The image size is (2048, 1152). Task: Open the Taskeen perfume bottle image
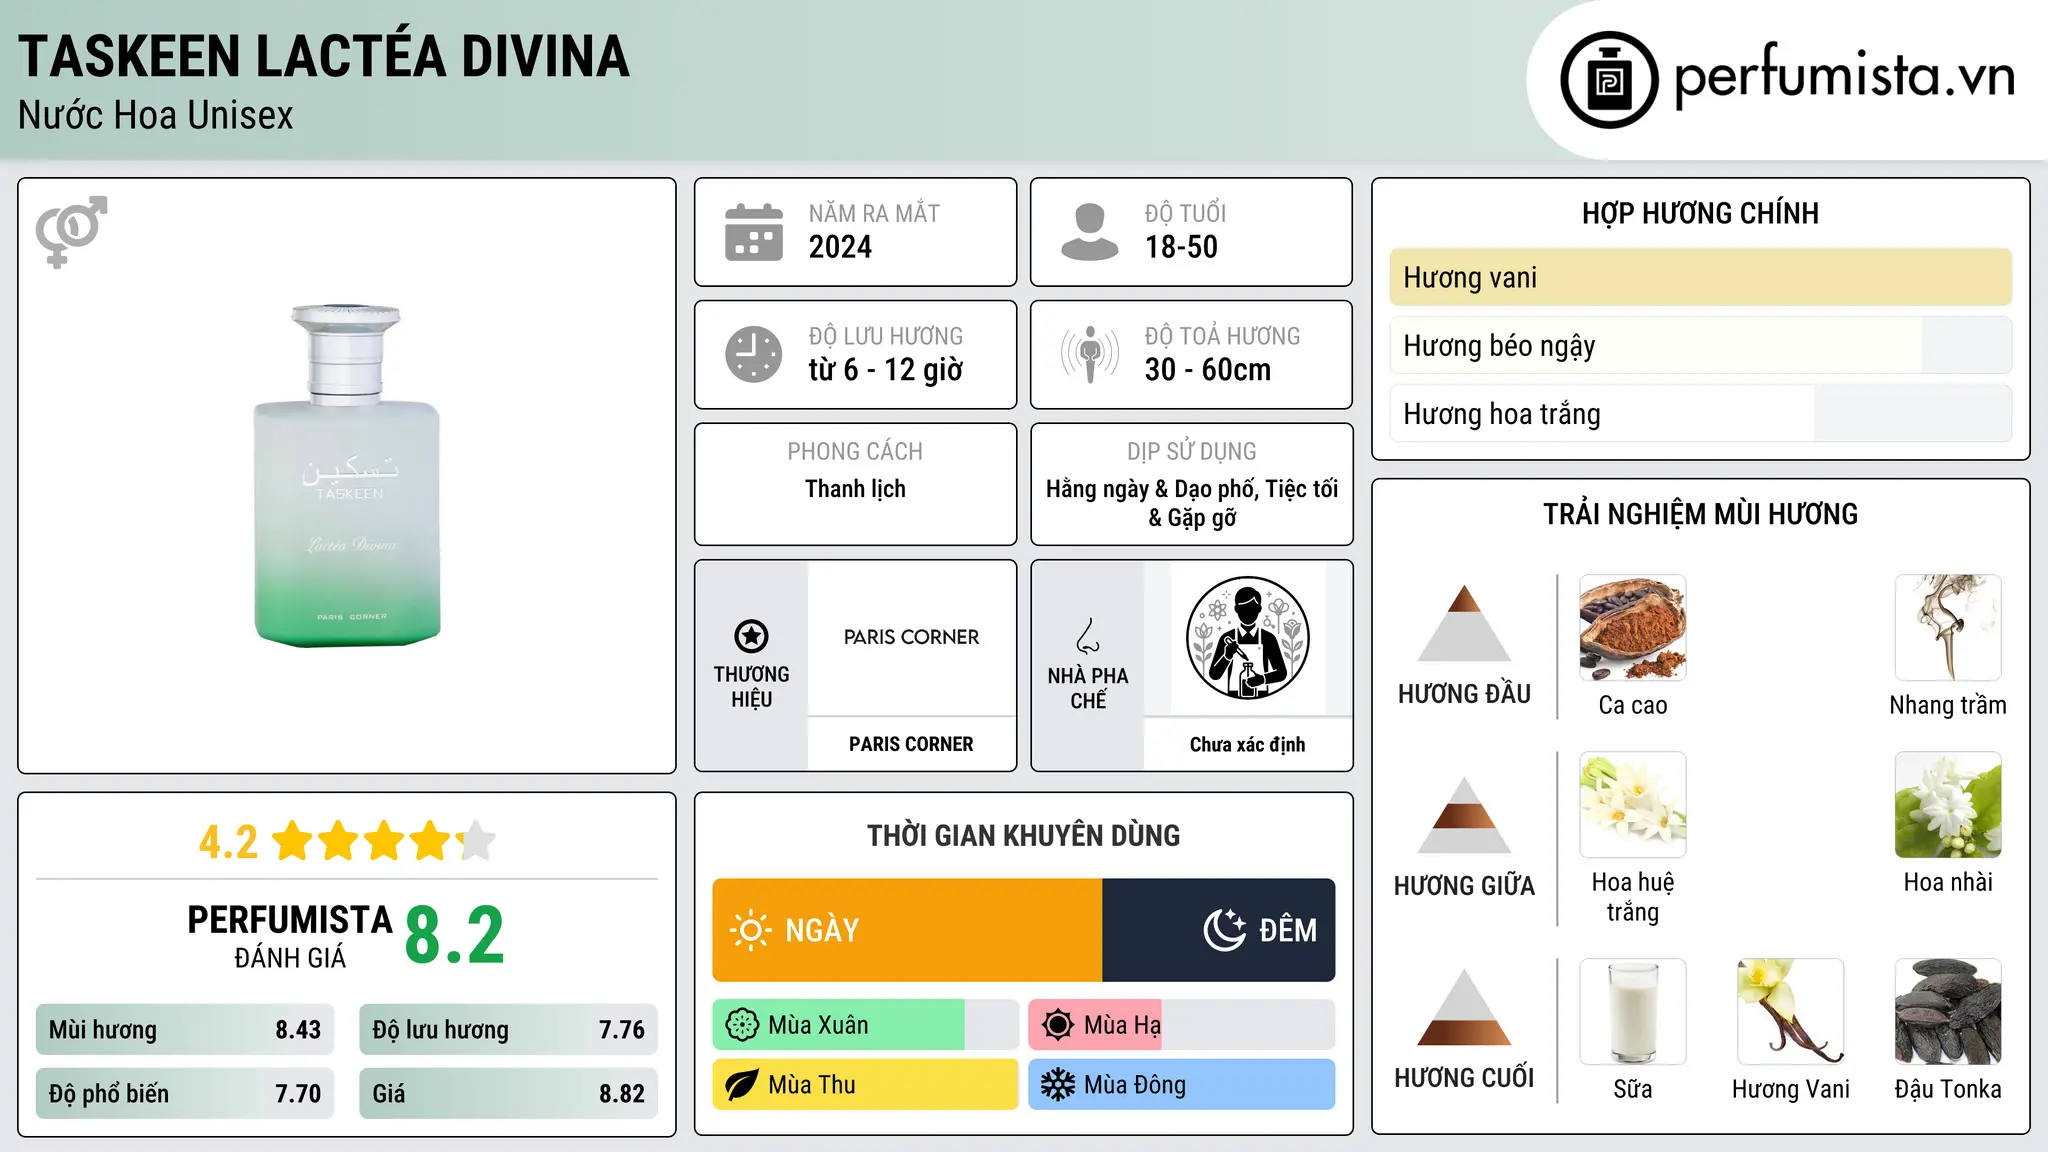coord(347,476)
